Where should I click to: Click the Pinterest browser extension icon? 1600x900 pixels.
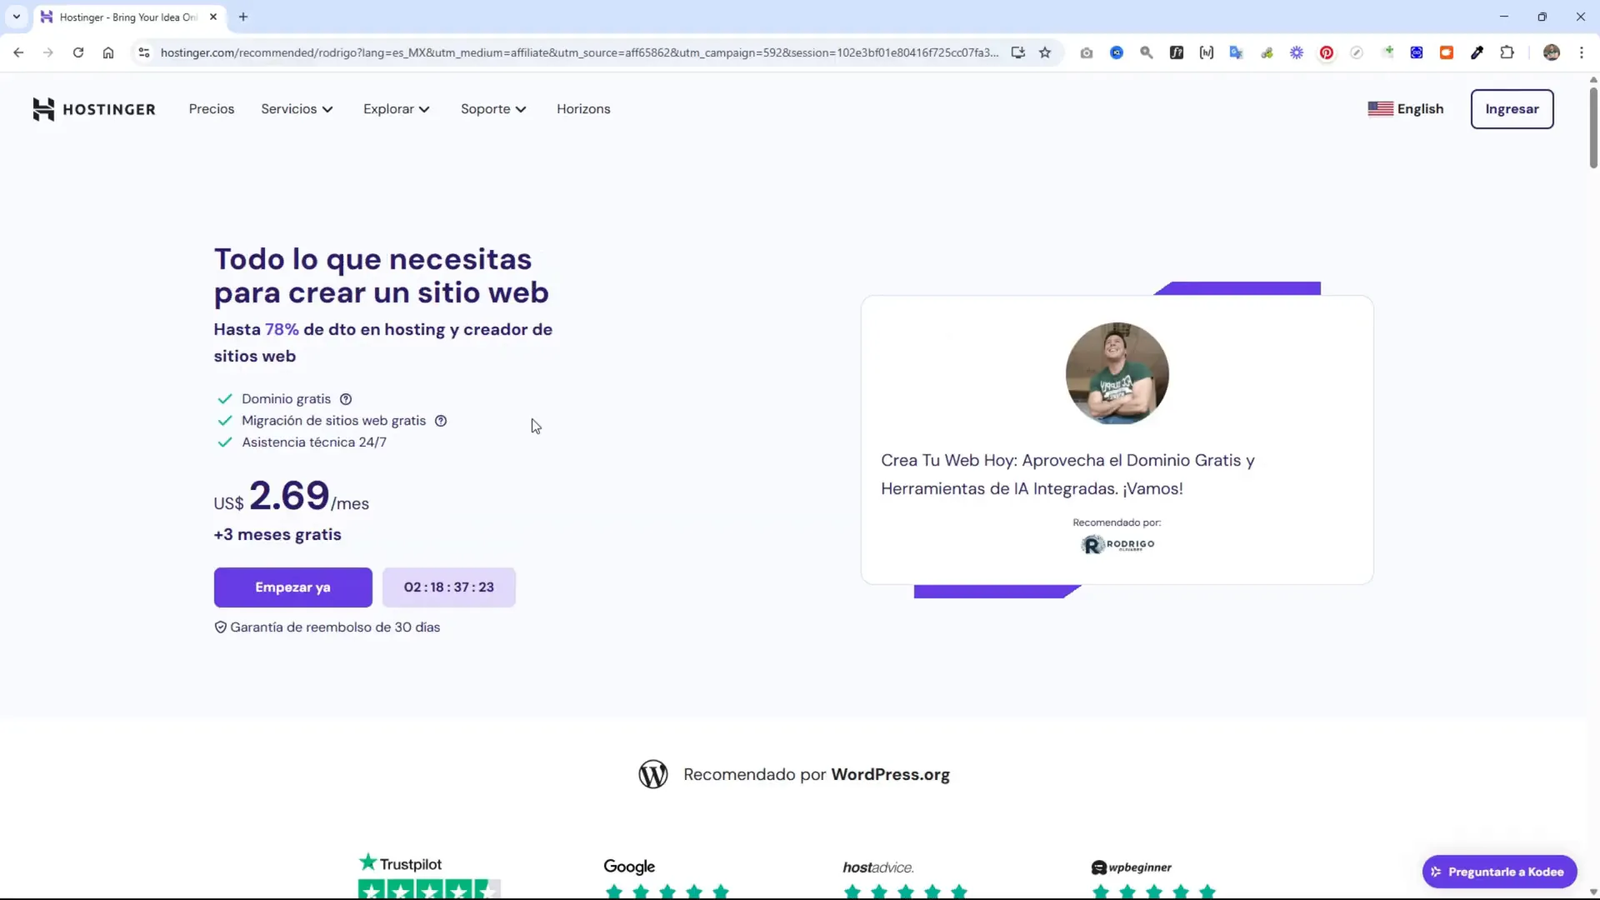pyautogui.click(x=1327, y=52)
